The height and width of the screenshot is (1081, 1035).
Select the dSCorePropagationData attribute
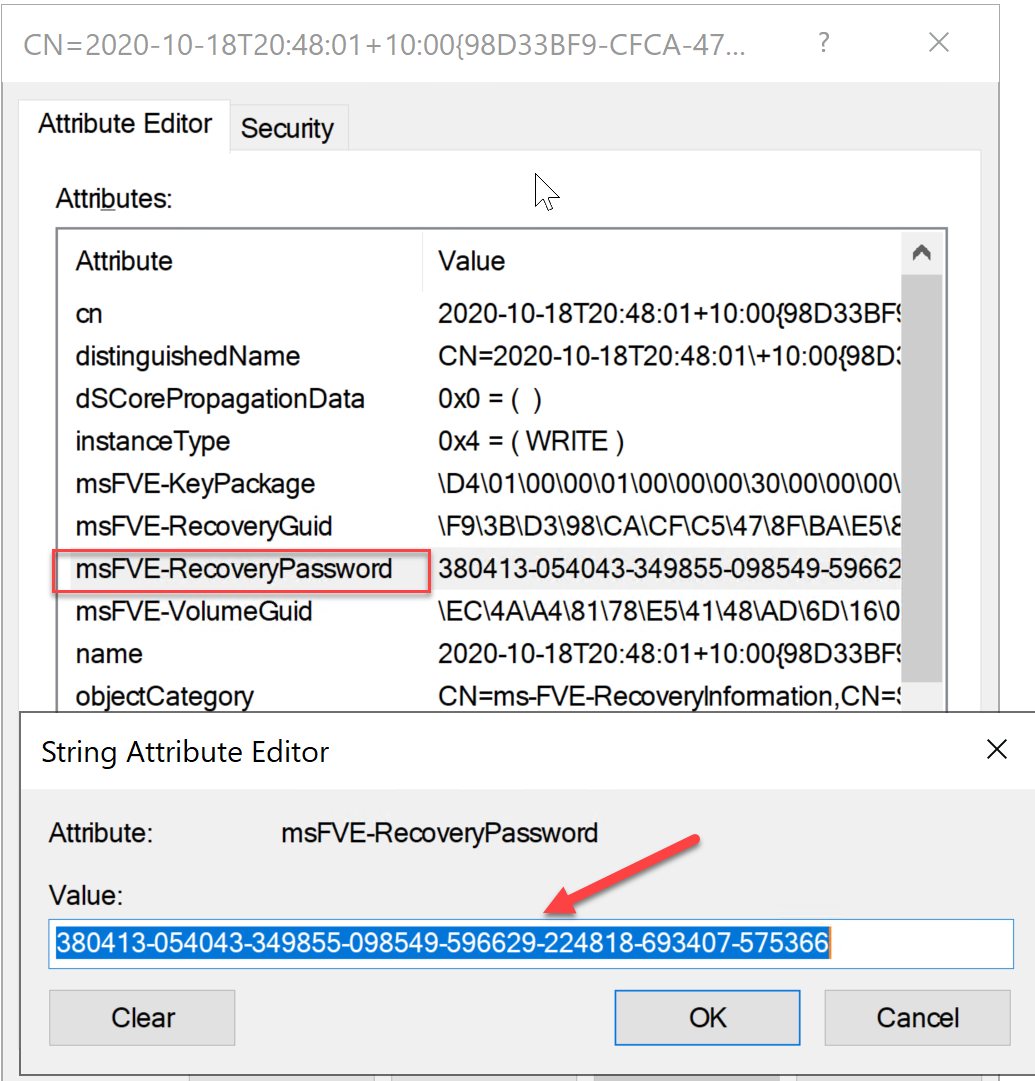point(220,398)
